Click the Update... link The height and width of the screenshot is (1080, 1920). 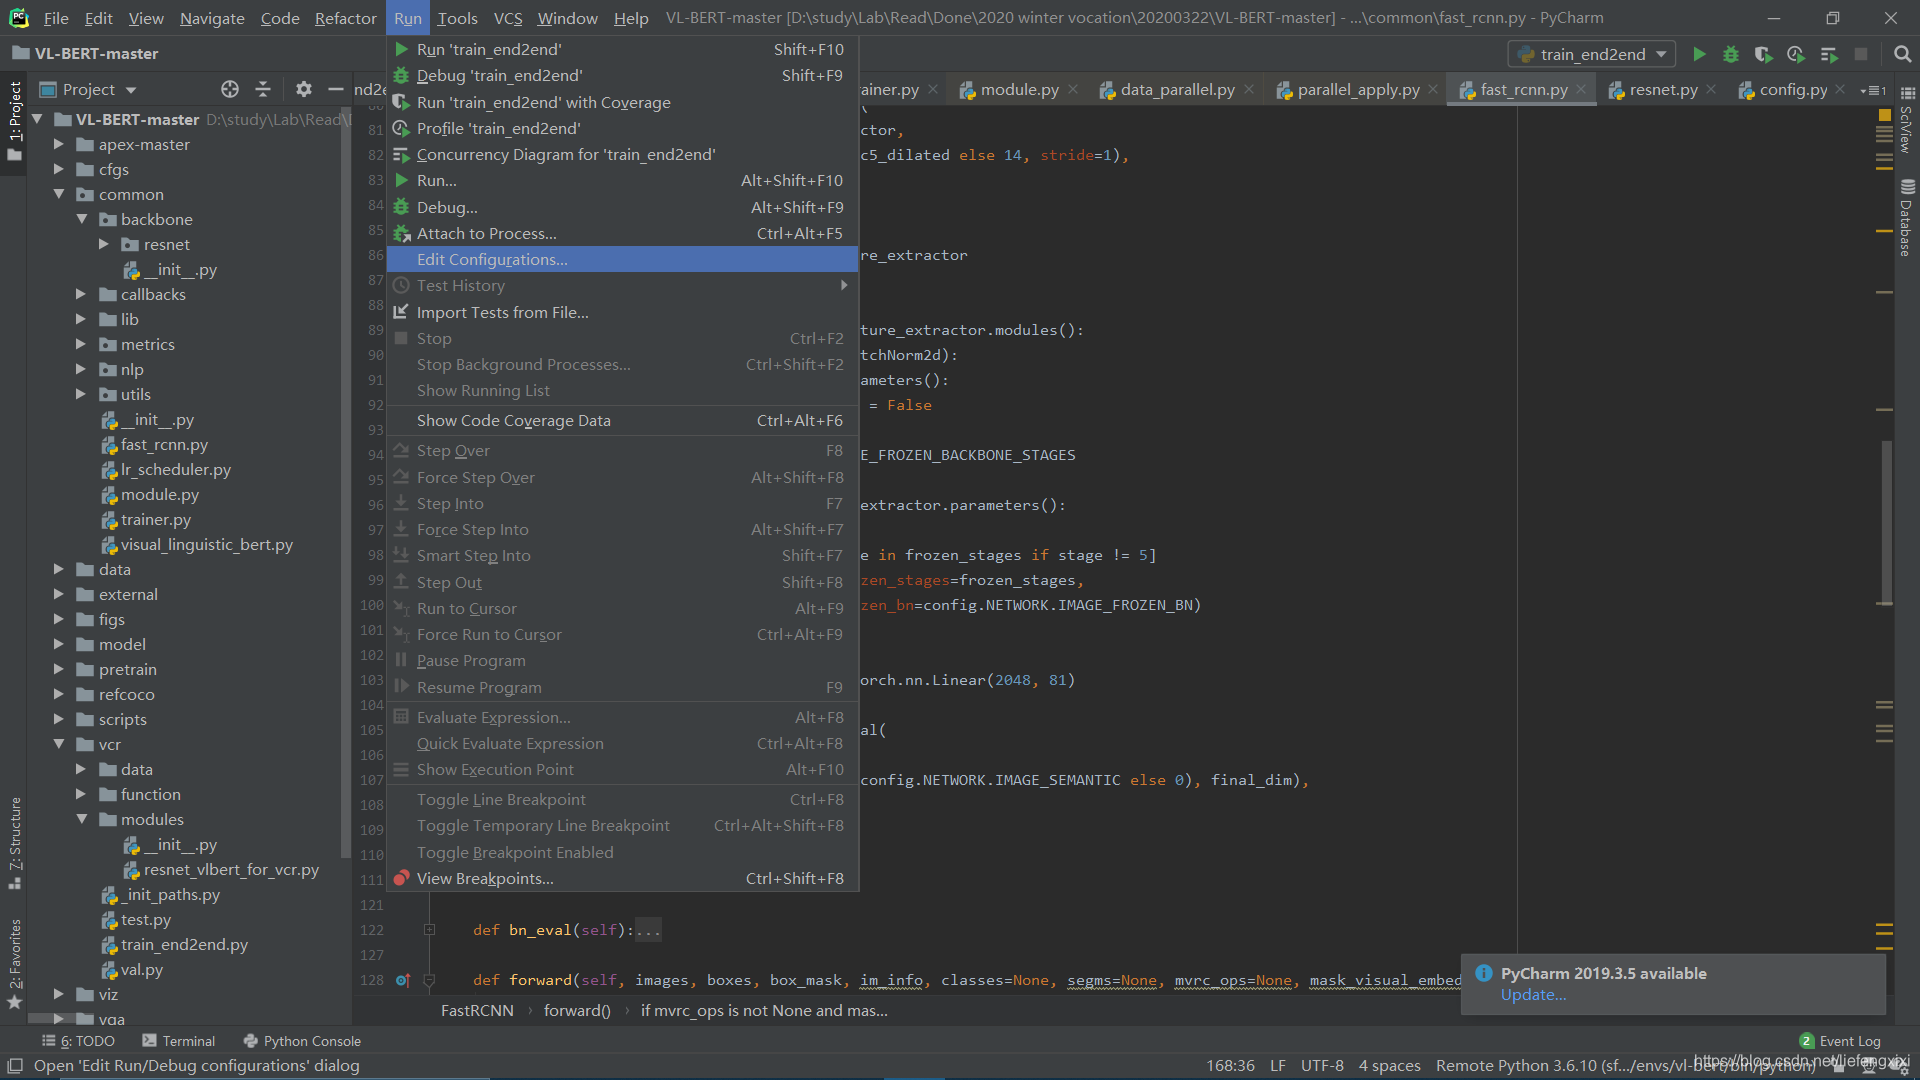[x=1533, y=995]
